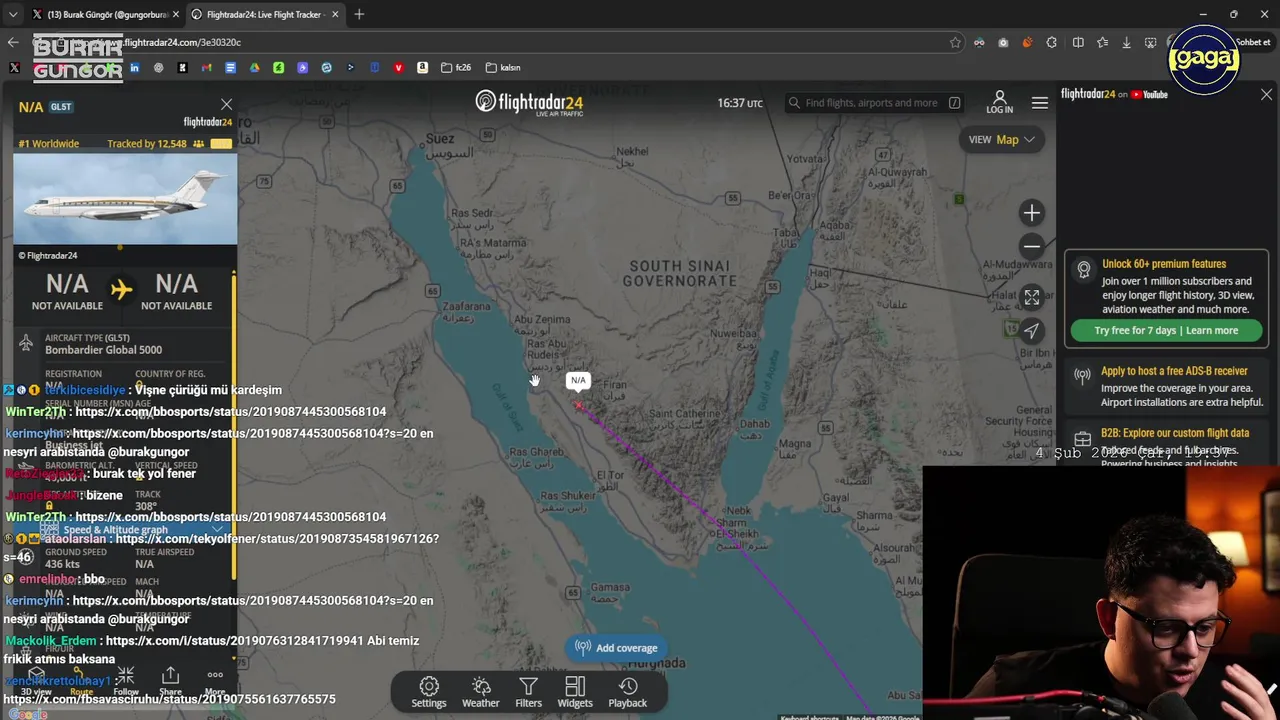Collapse the Speed & Altitude graph section
The image size is (1280, 720).
click(130, 530)
